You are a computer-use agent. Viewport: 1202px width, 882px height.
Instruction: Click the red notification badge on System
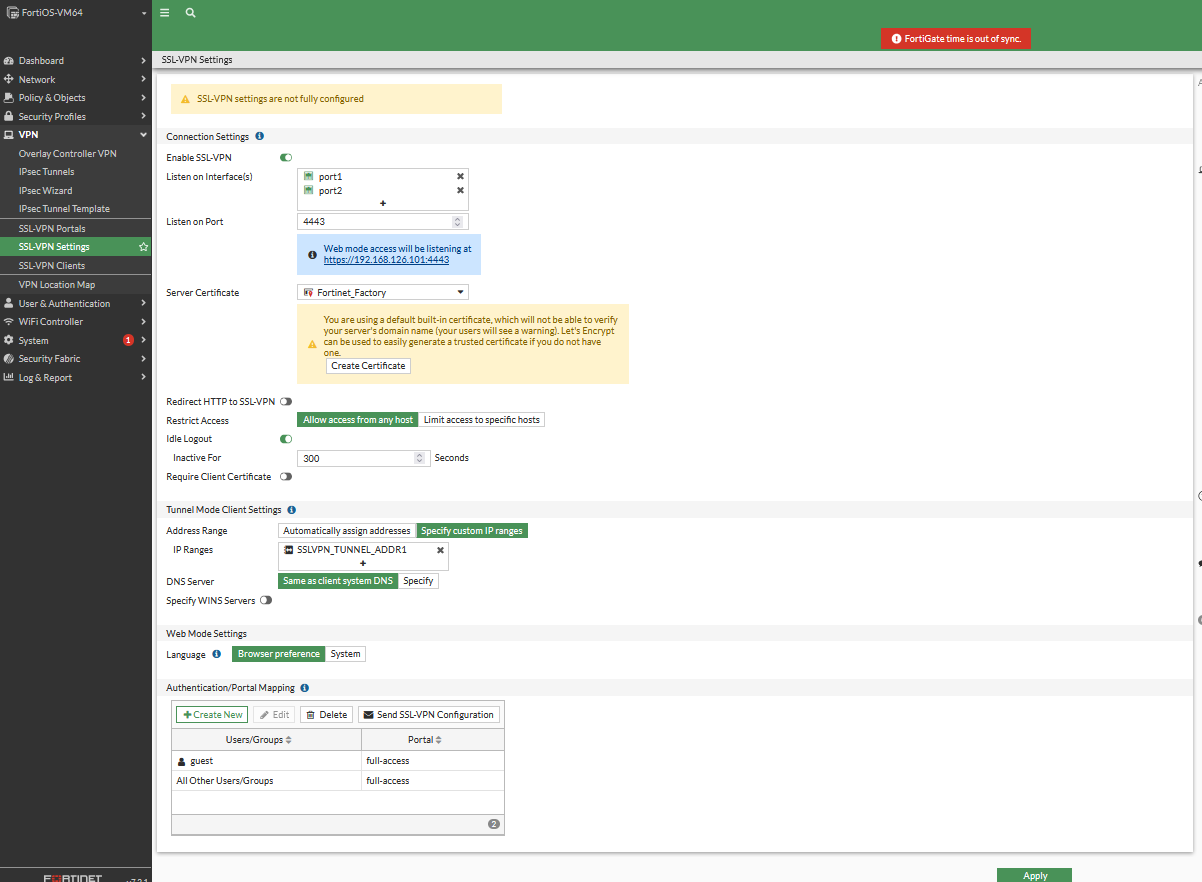click(128, 340)
